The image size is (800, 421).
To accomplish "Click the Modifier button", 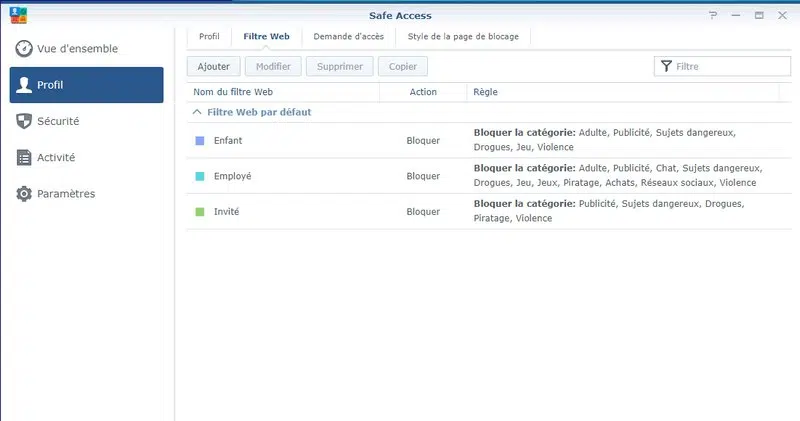I will coord(273,66).
